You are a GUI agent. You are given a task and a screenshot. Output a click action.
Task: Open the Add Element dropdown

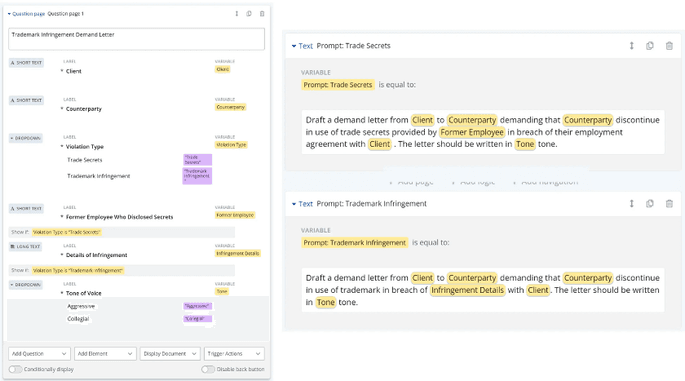(105, 353)
